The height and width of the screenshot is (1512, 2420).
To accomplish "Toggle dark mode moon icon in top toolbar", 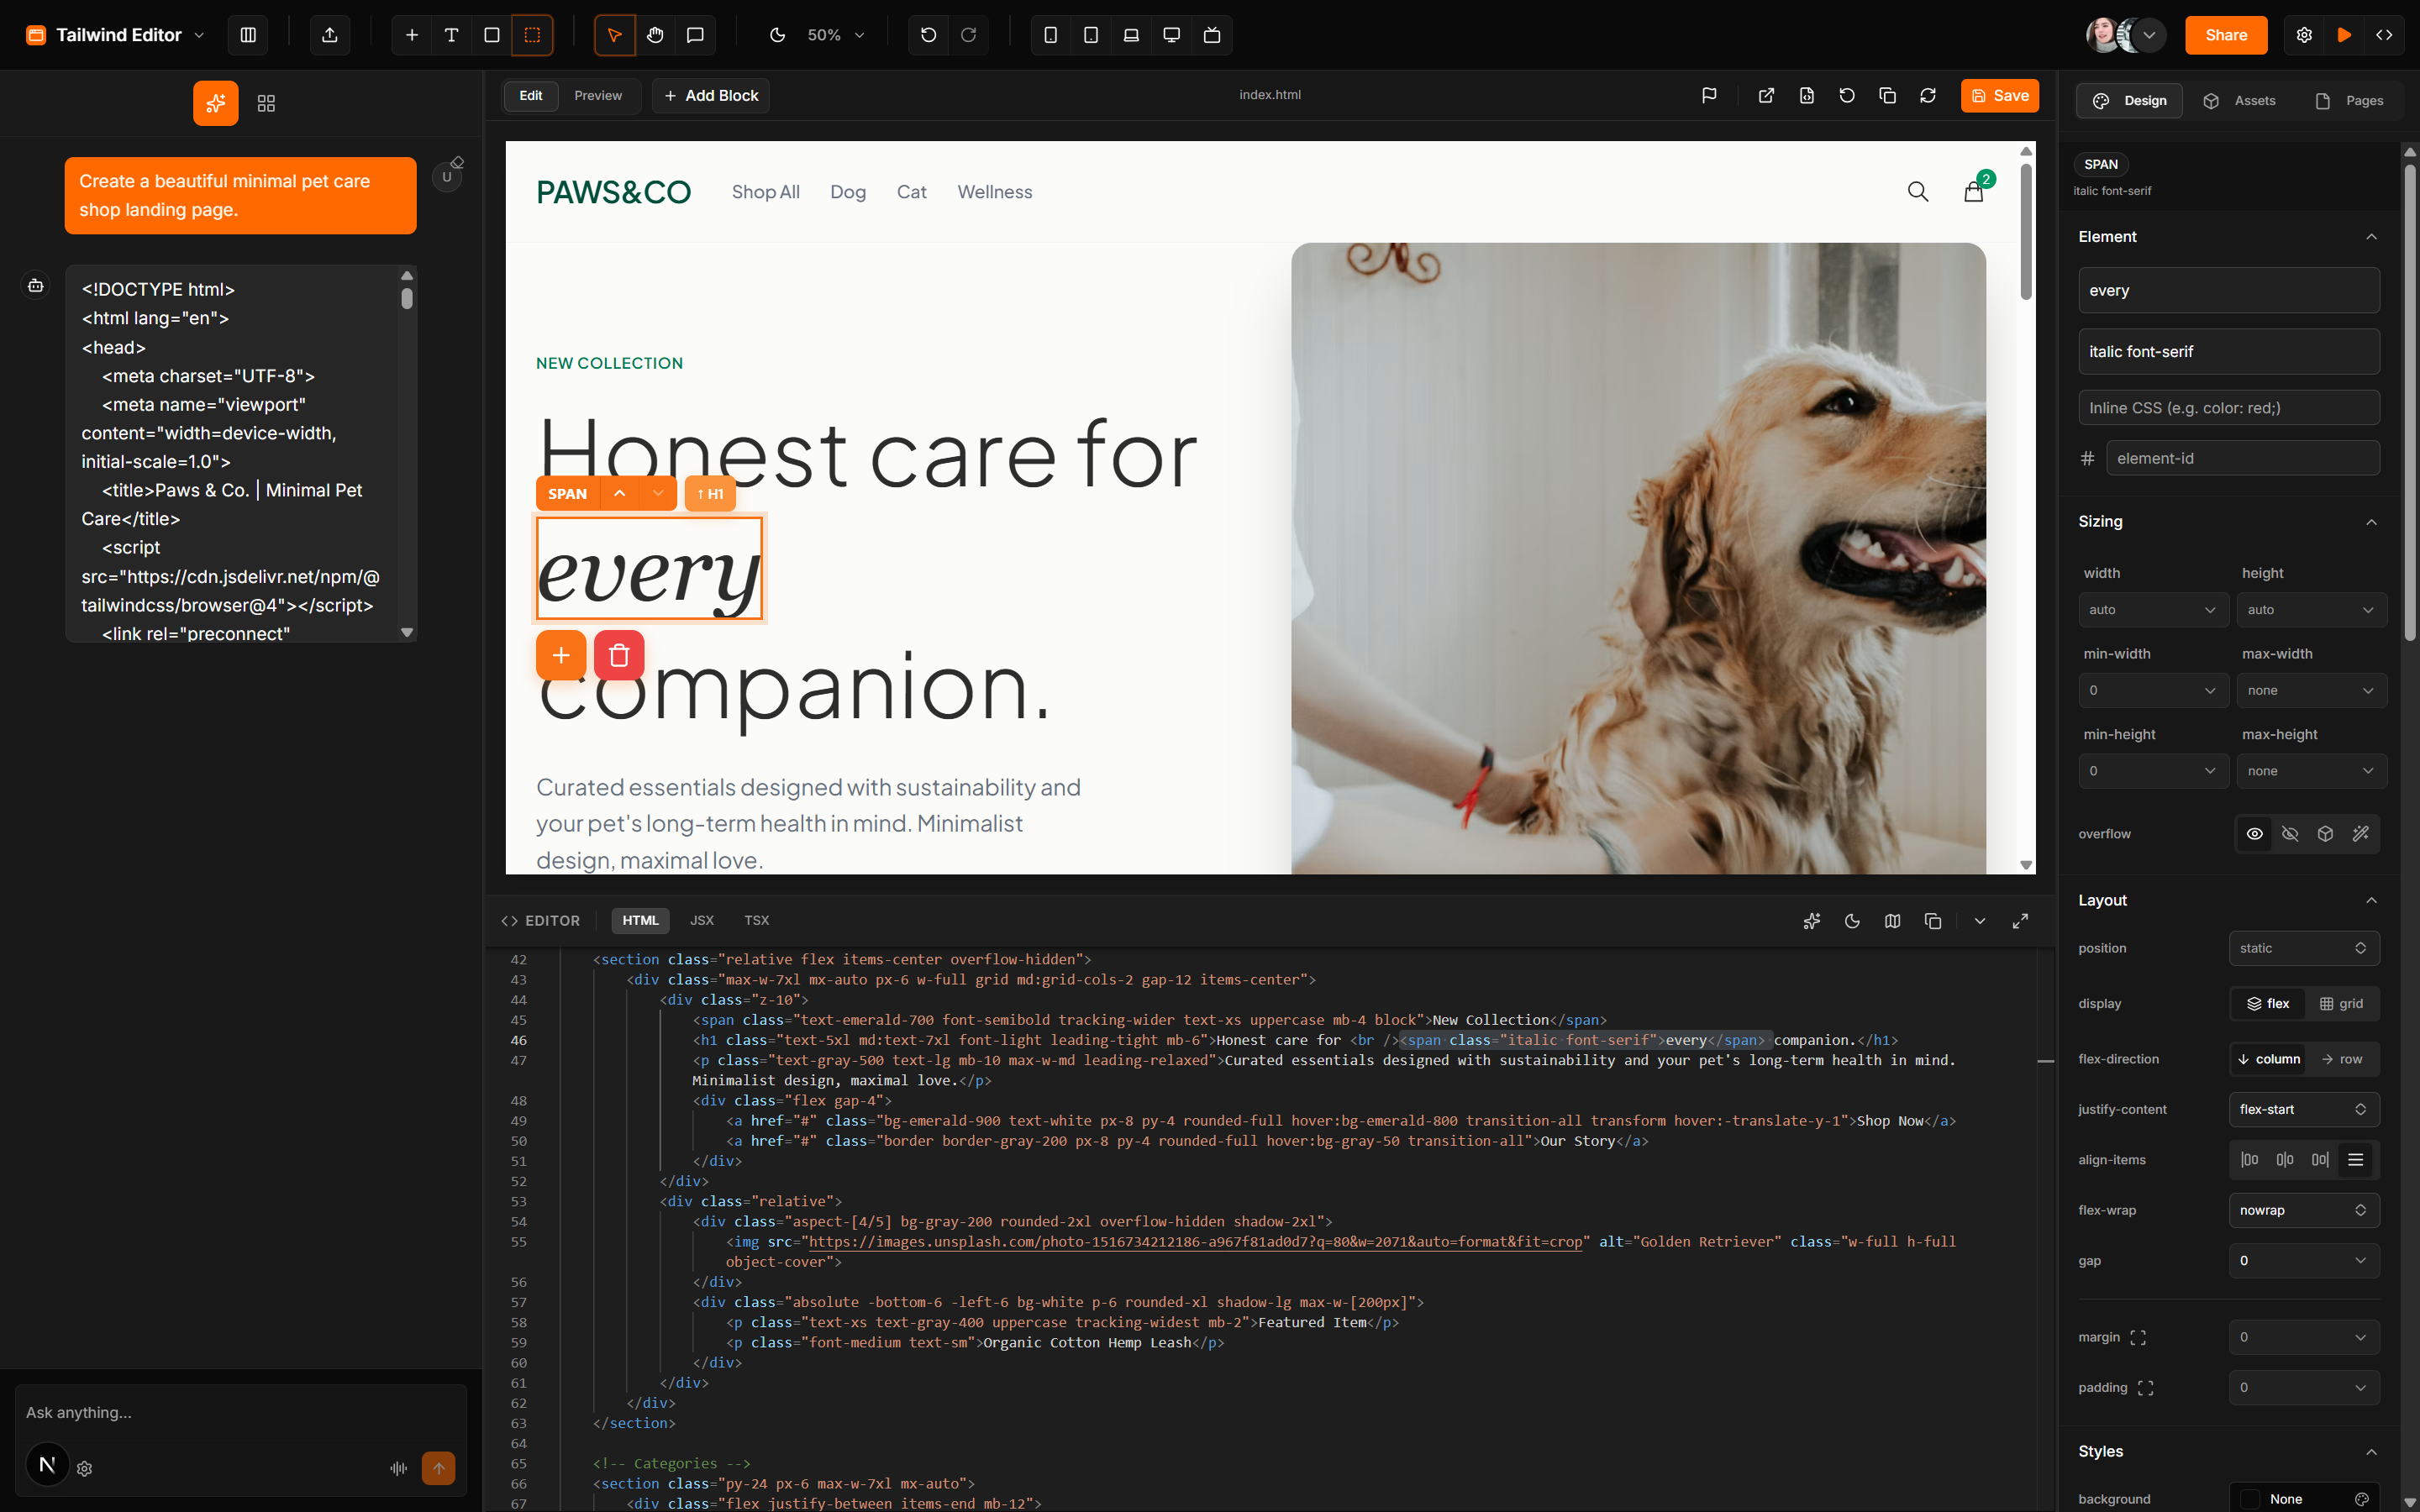I will (x=777, y=35).
